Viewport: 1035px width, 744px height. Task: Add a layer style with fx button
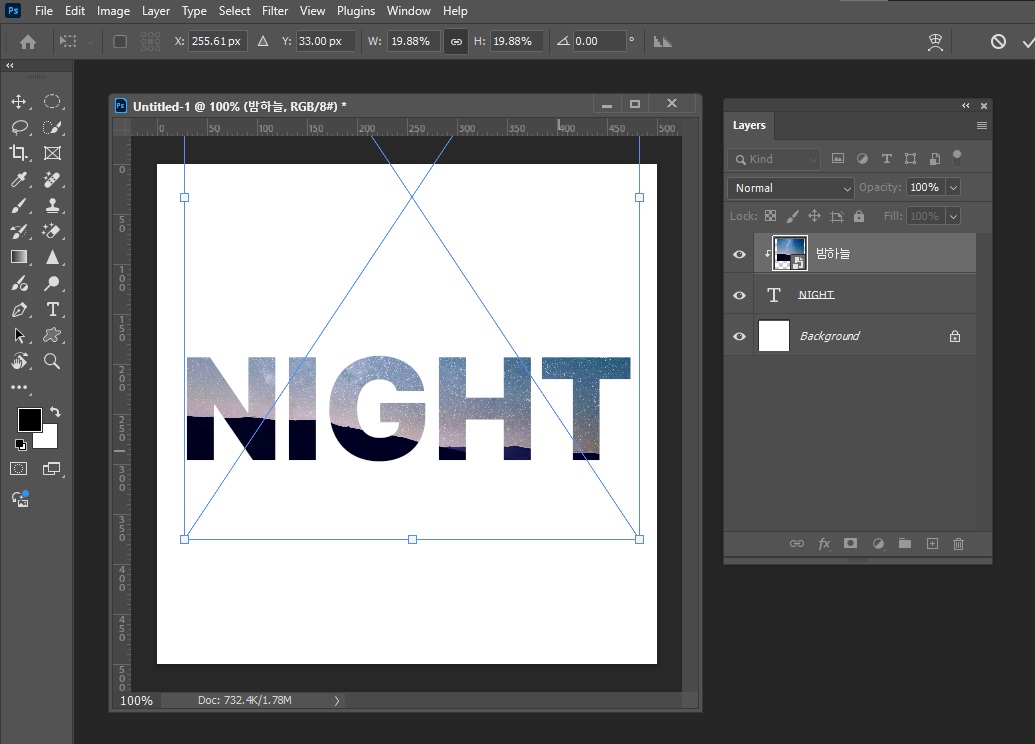824,544
